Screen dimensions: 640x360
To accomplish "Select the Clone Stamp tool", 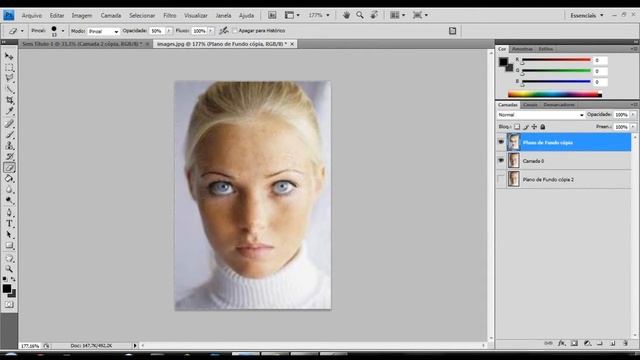I will click(9, 146).
